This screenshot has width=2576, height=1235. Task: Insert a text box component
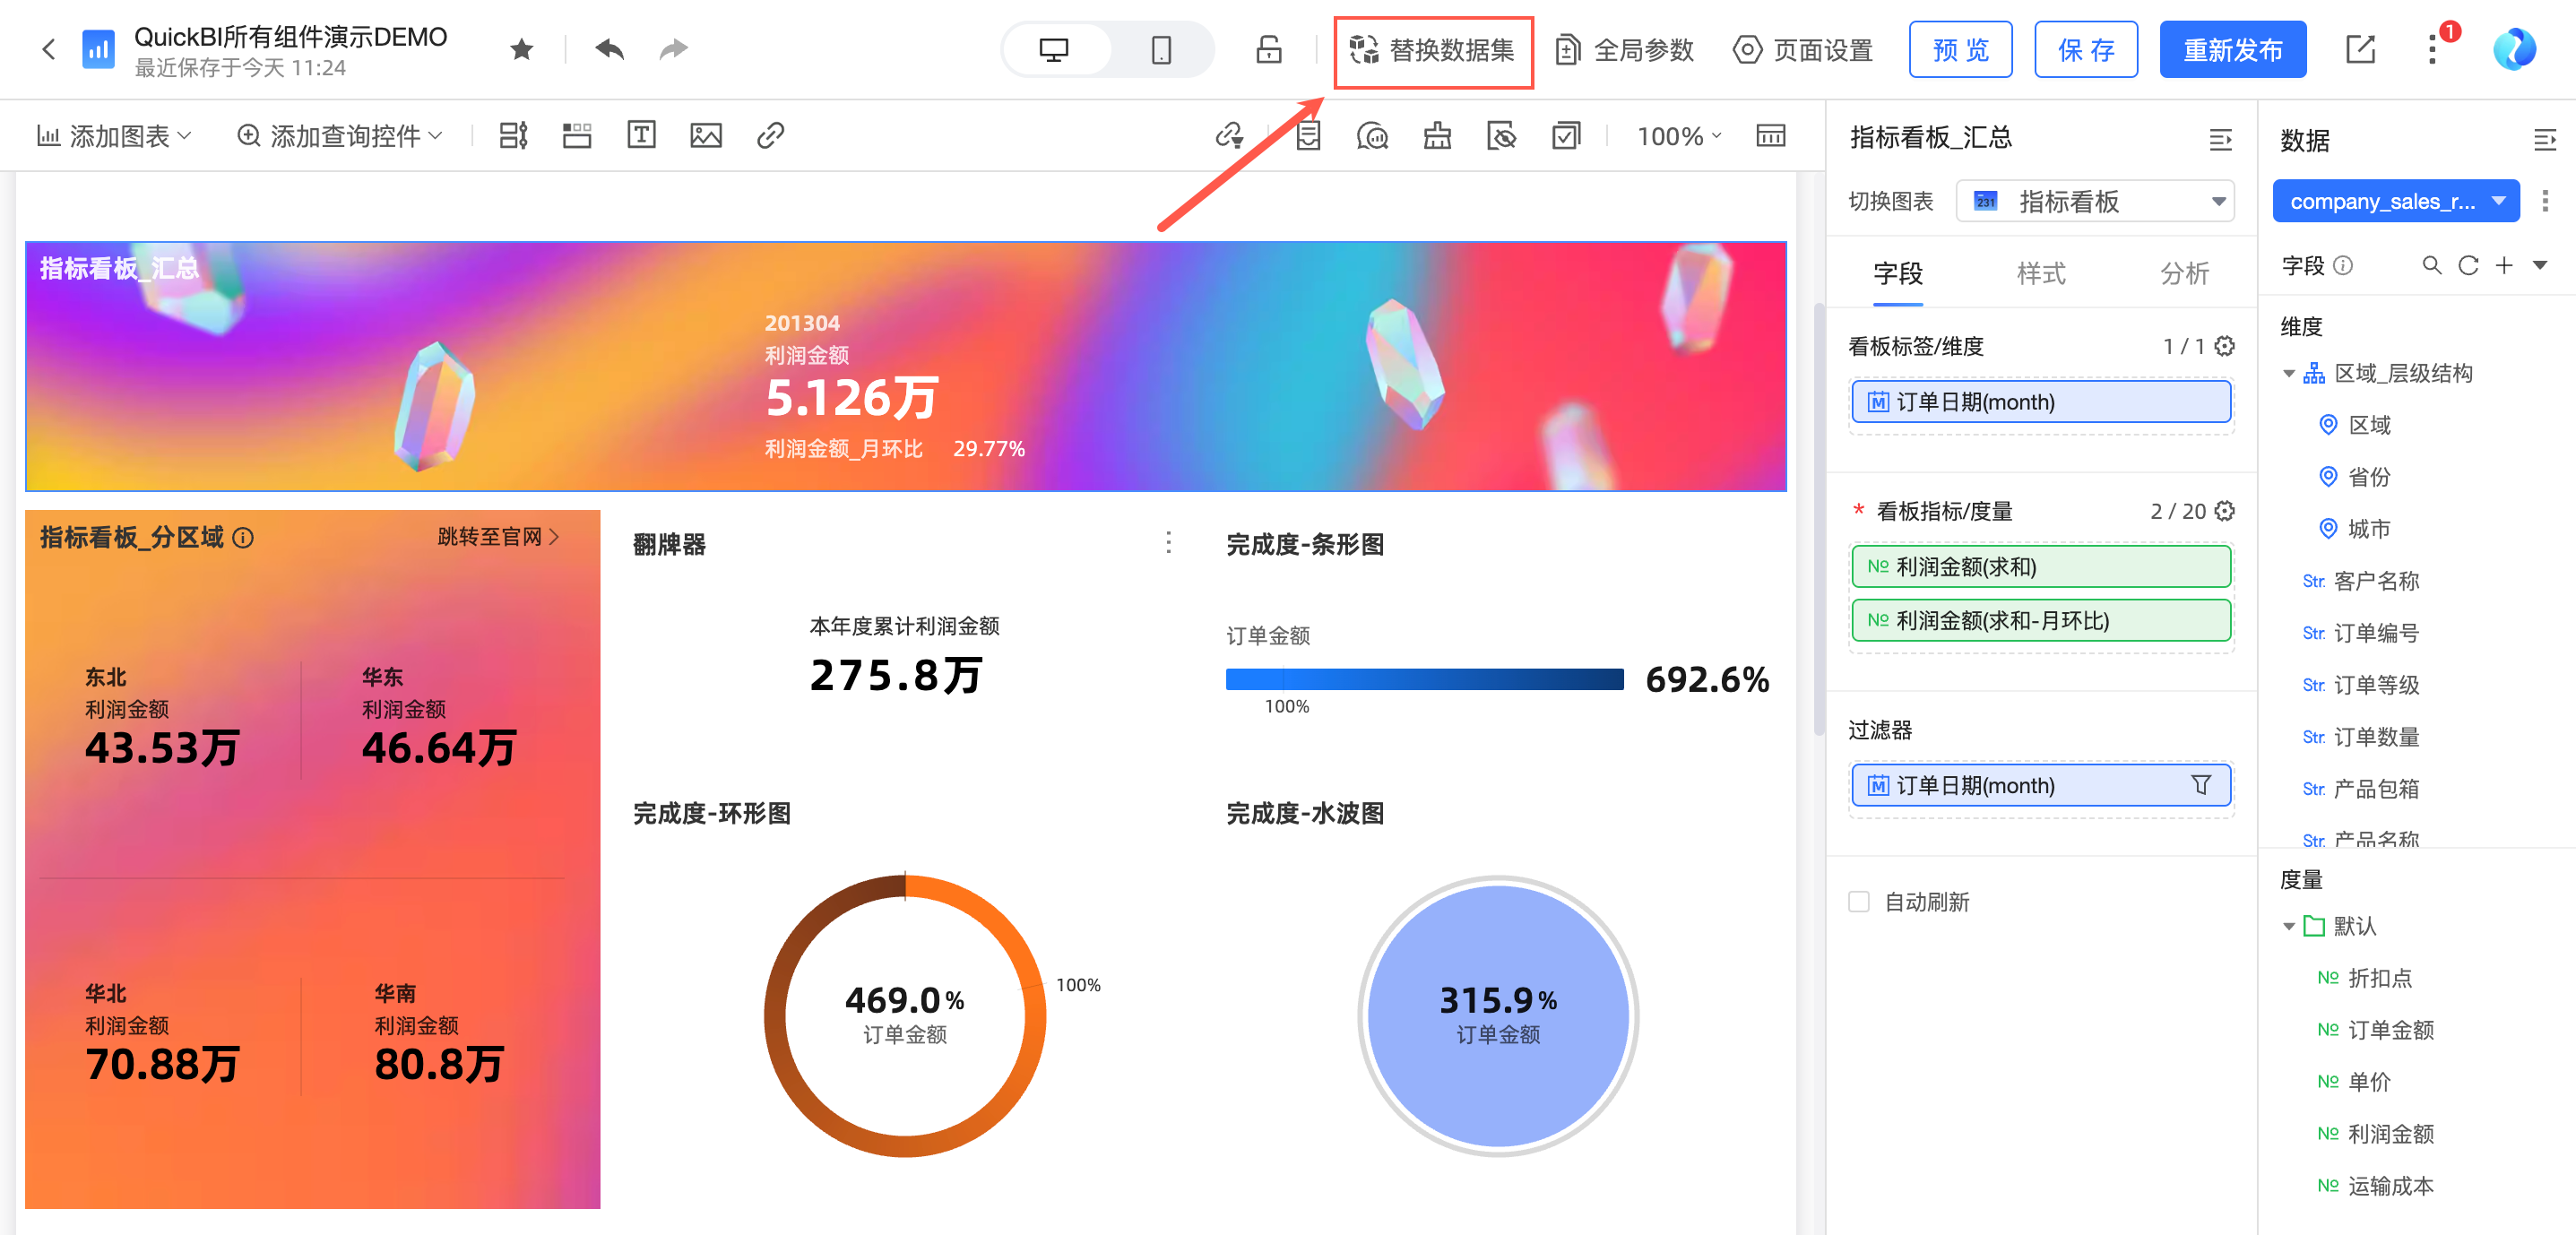641,135
